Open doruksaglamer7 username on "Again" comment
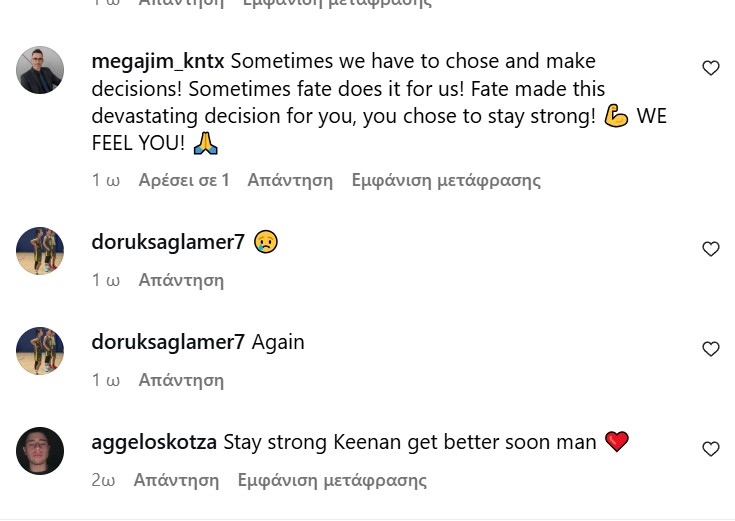735x521 pixels. tap(168, 342)
